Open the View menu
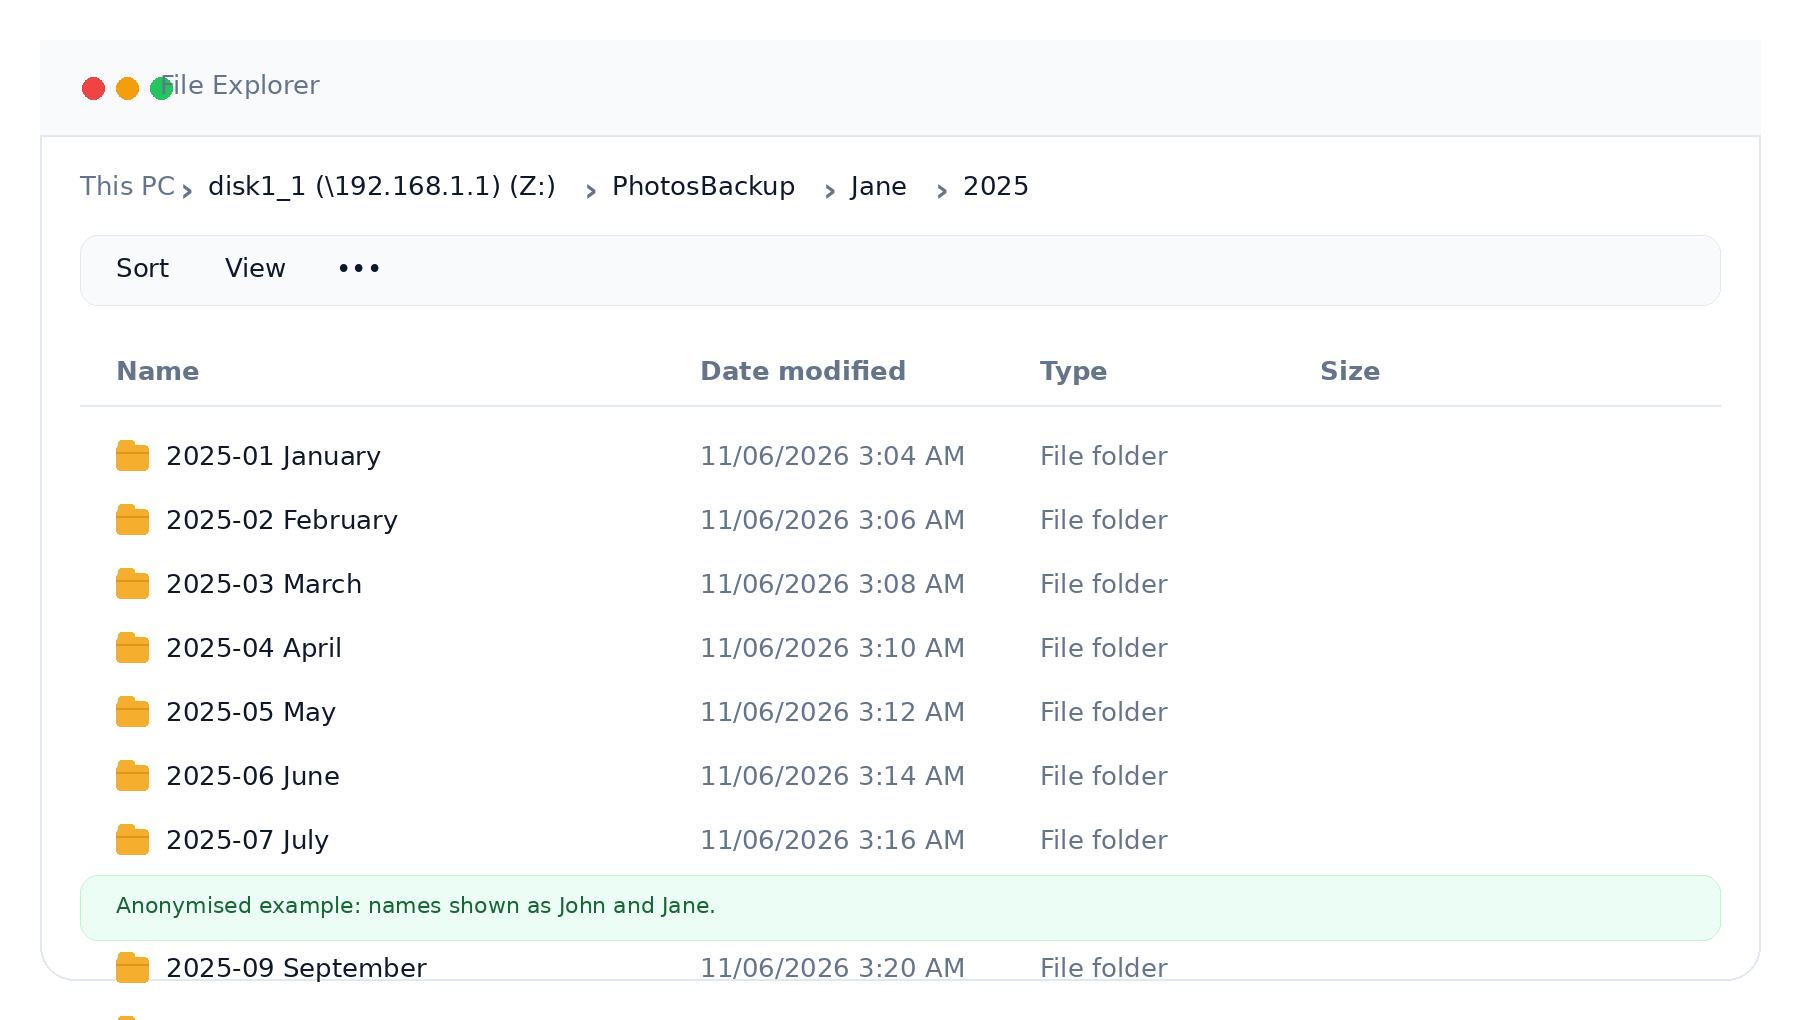 (x=255, y=268)
